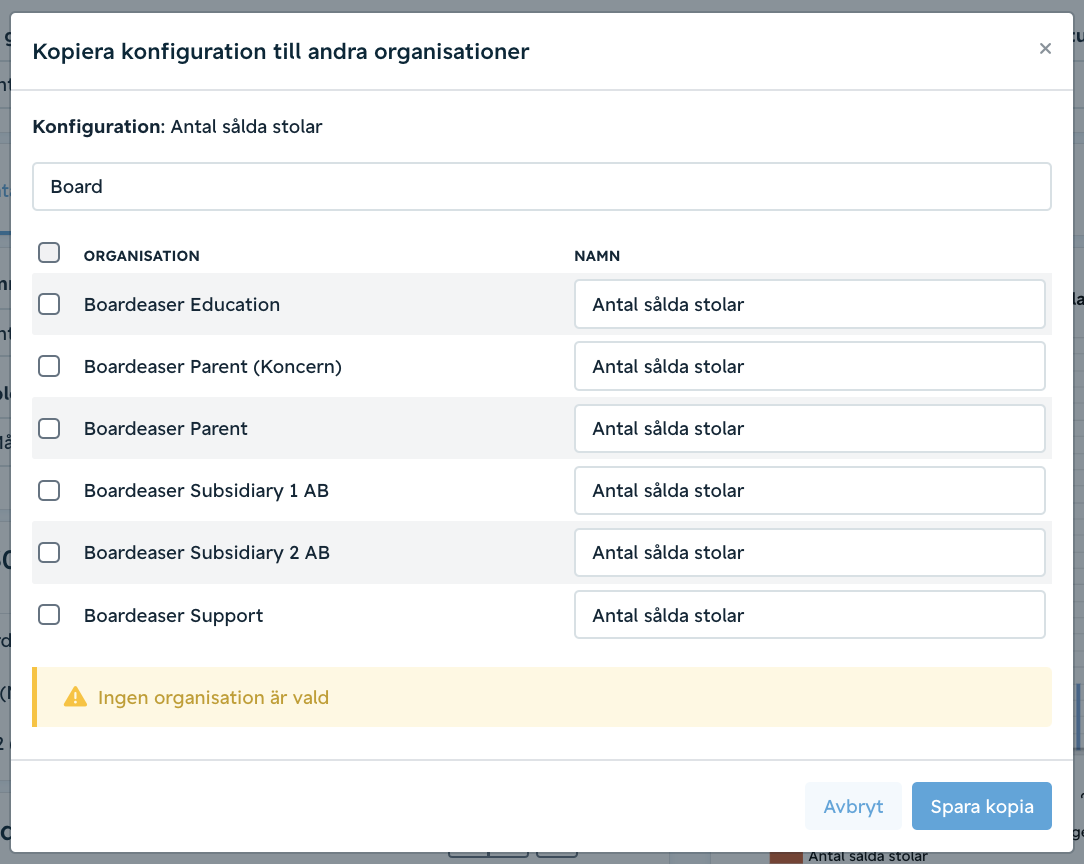
Task: Click the Avbryt button
Action: coord(853,806)
